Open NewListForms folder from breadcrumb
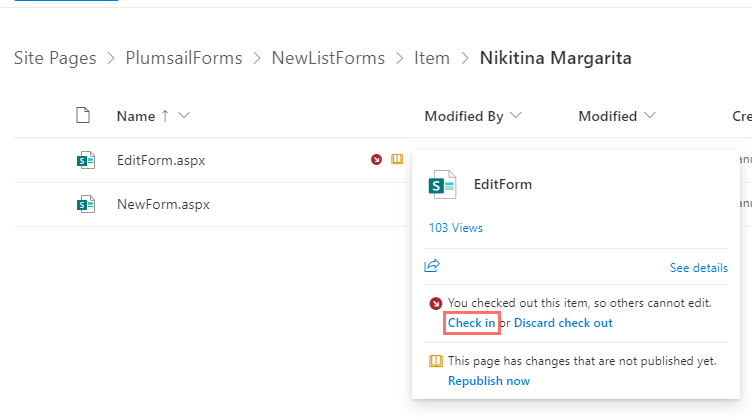The image size is (752, 420). tap(328, 58)
